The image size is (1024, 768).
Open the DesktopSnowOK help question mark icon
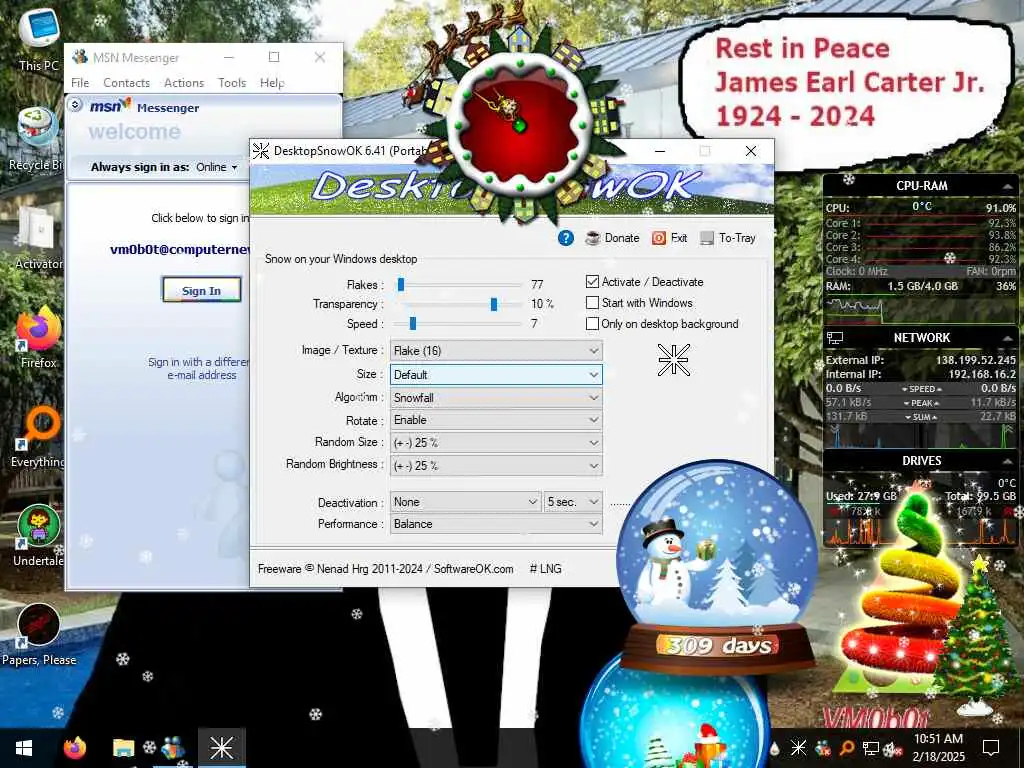coord(566,238)
